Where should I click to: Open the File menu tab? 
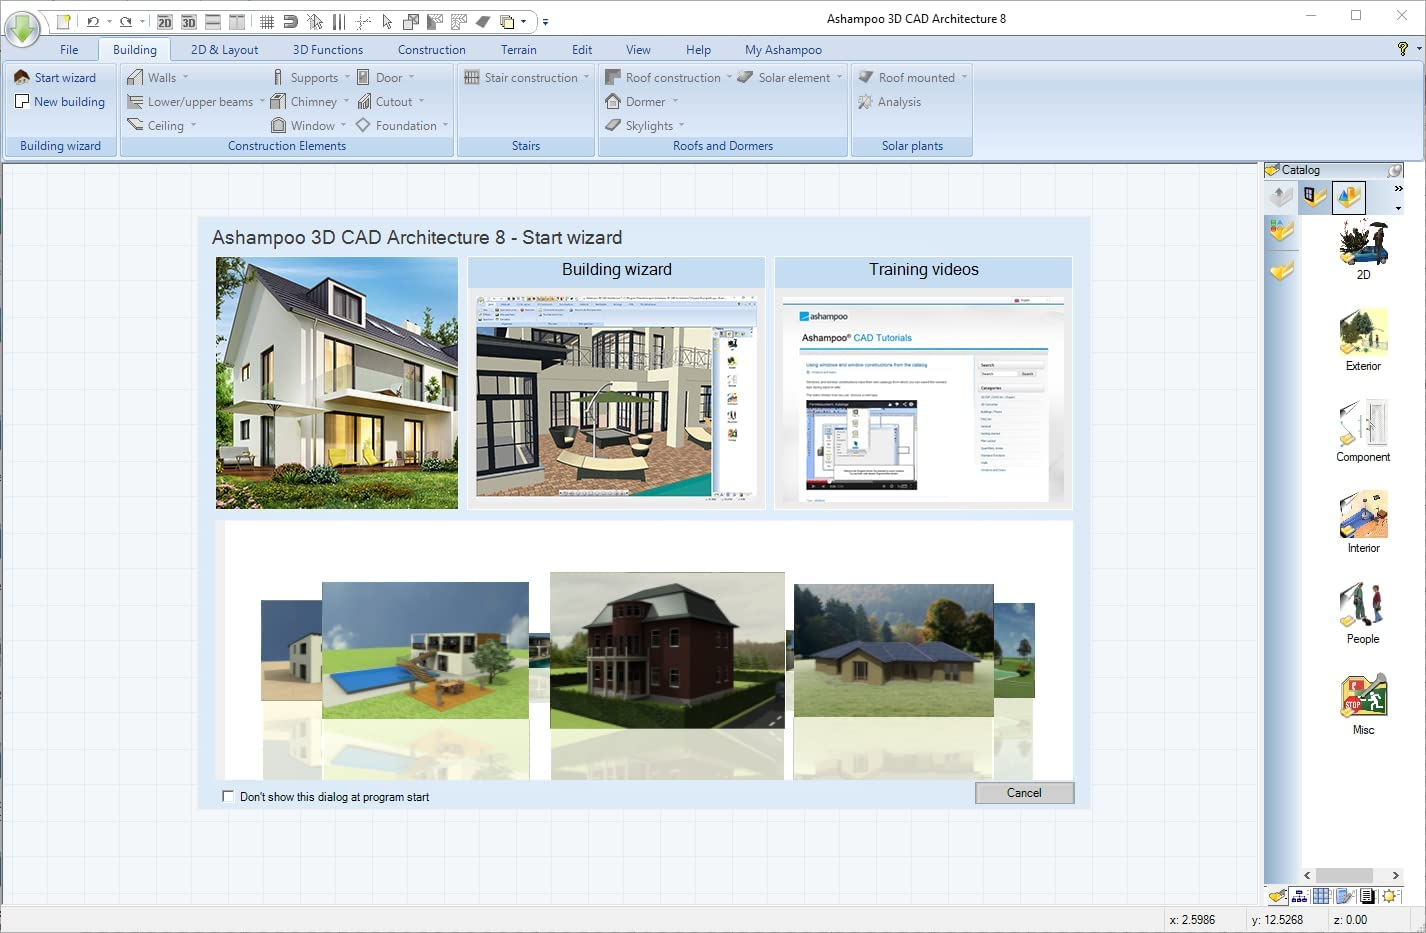[69, 49]
